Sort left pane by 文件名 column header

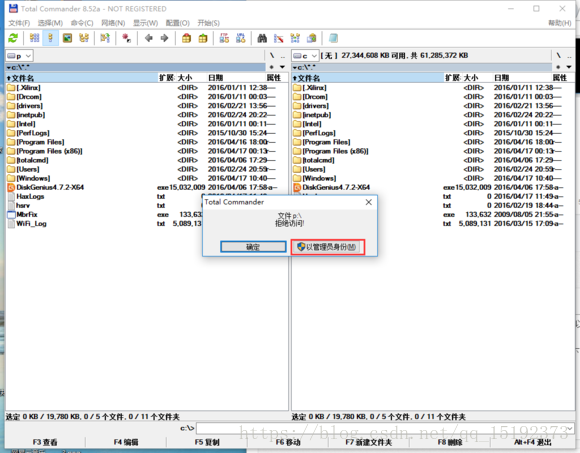[82, 78]
